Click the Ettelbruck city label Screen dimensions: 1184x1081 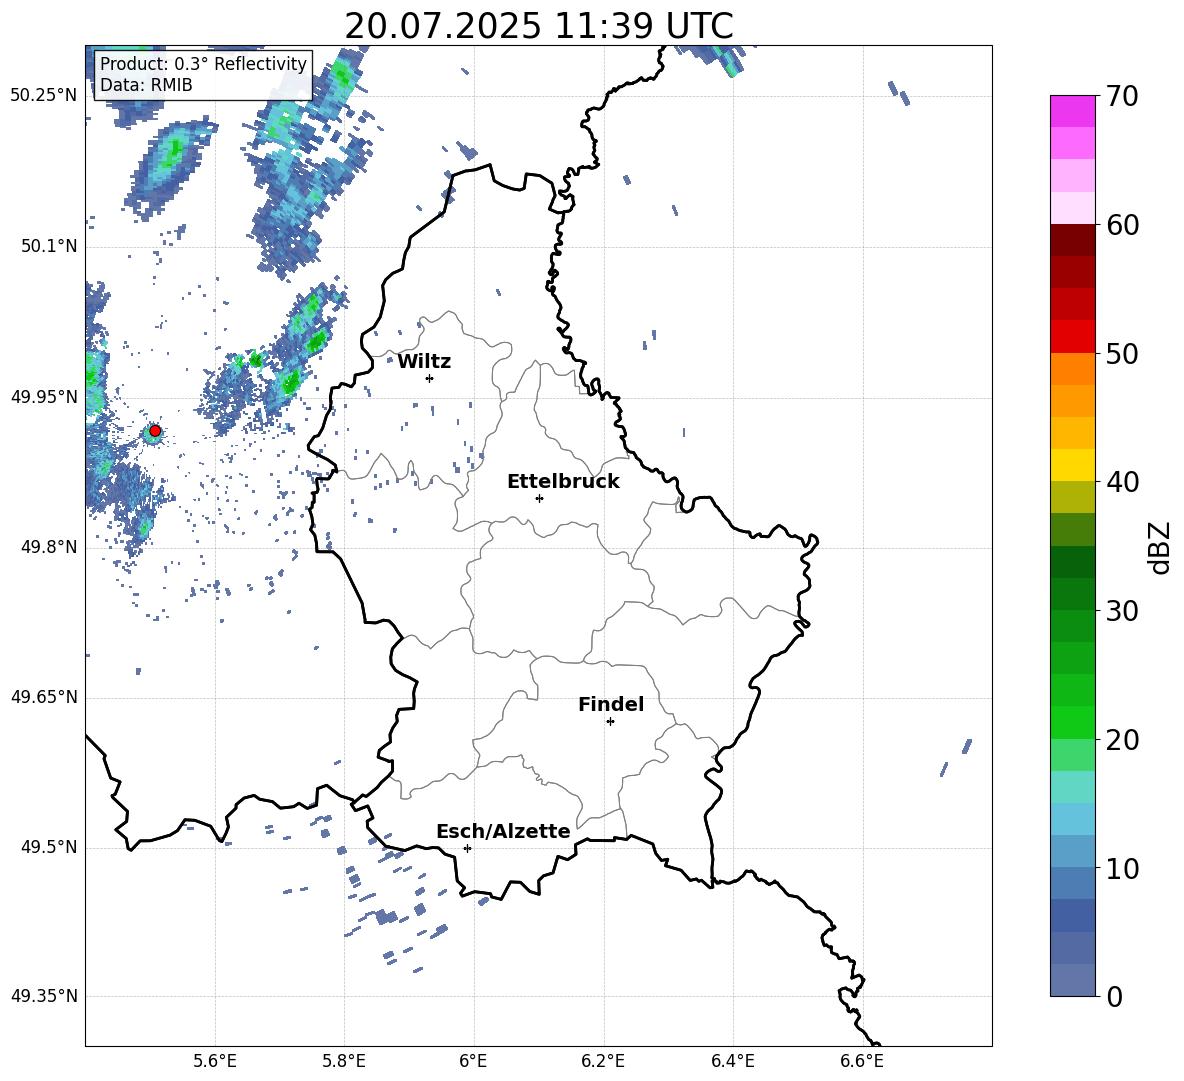coord(563,482)
